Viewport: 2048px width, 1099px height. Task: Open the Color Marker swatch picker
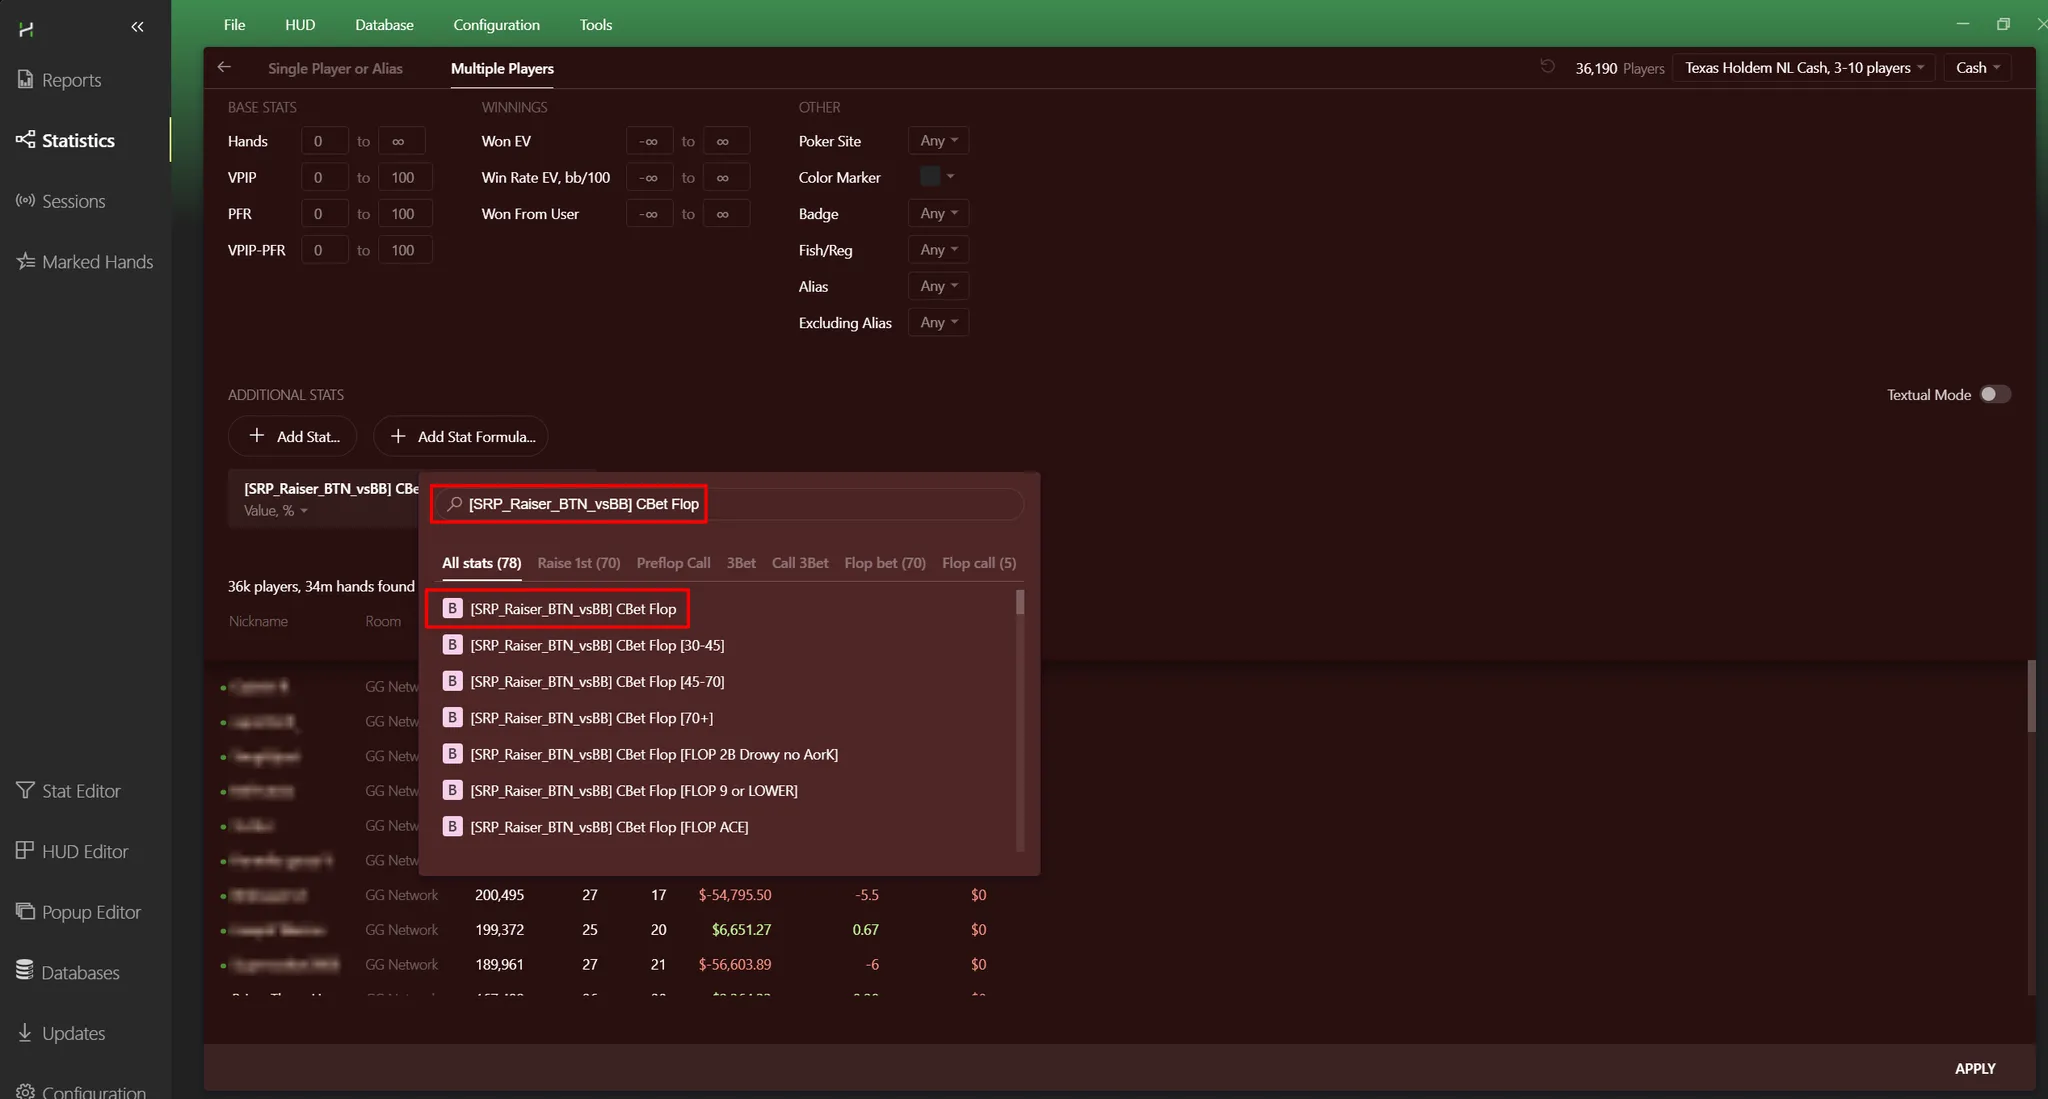coord(936,177)
